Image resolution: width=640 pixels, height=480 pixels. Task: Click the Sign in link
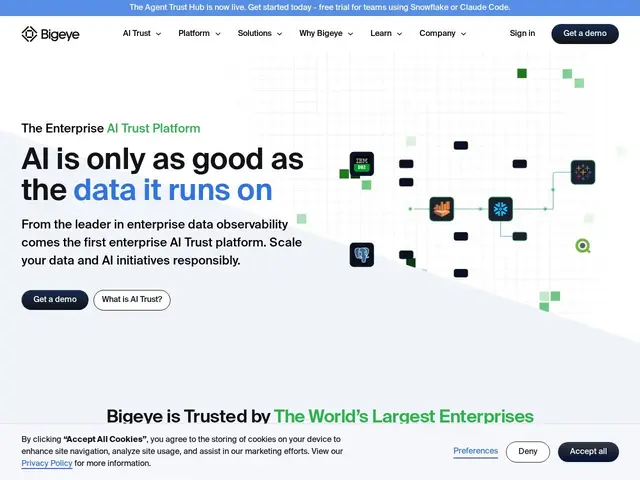[522, 33]
